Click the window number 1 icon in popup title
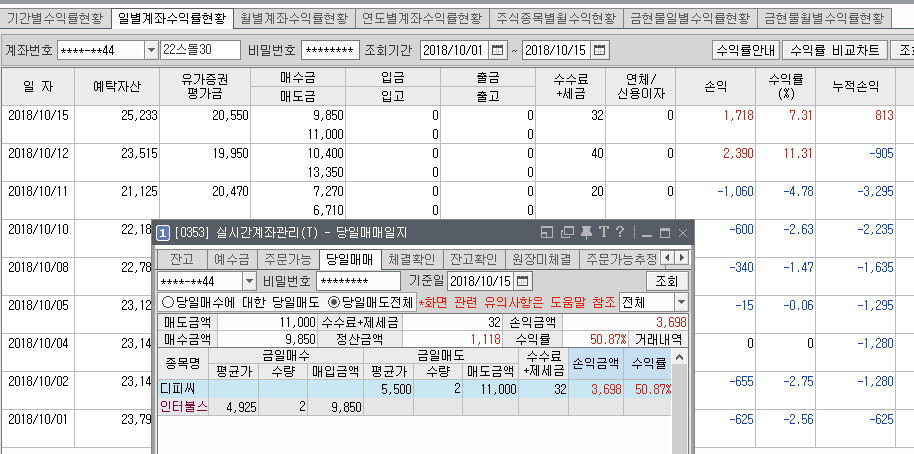This screenshot has width=914, height=454. click(x=164, y=233)
